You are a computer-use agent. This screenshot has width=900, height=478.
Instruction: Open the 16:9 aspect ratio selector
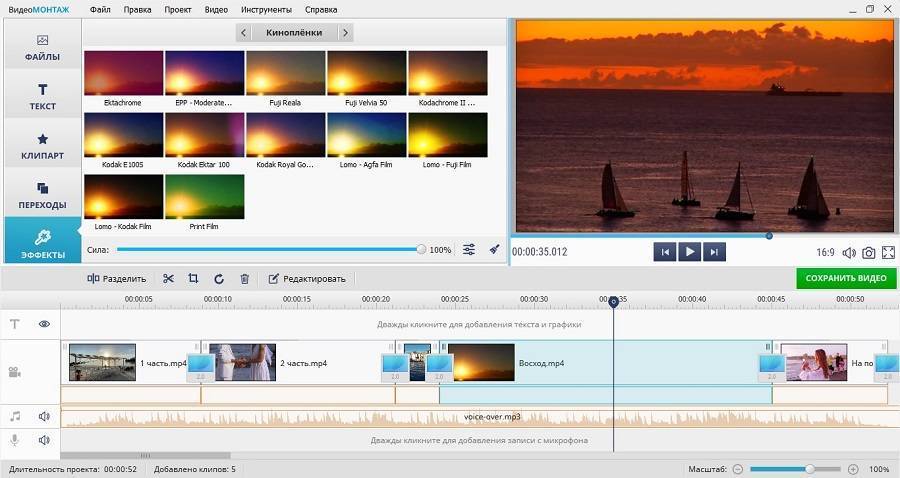(825, 253)
